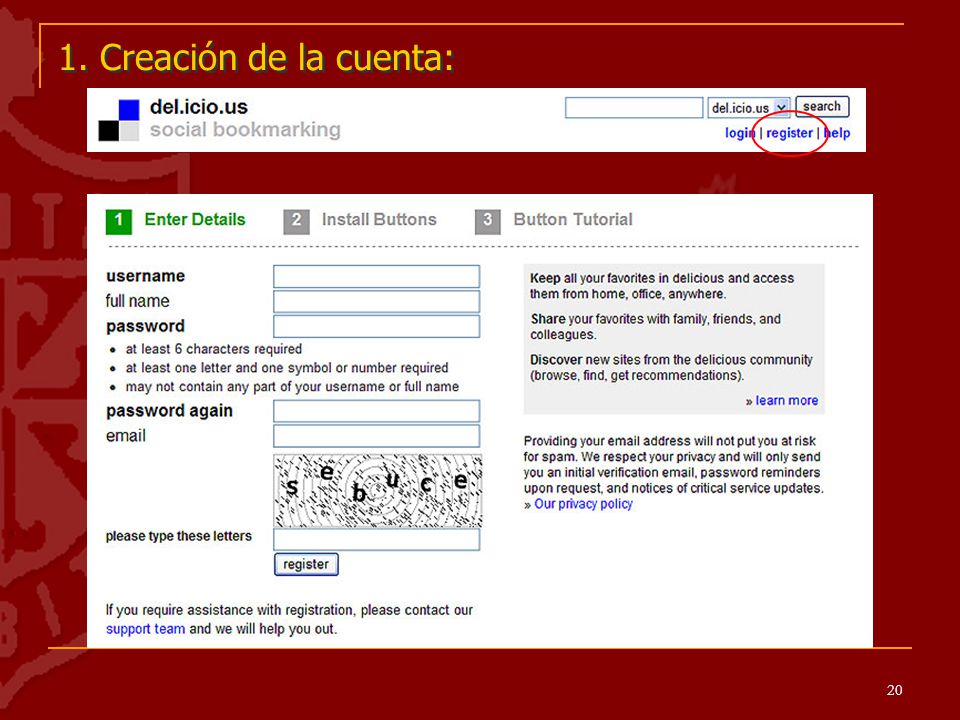This screenshot has height=720, width=960.
Task: Click the search button in header
Action: coord(822,107)
